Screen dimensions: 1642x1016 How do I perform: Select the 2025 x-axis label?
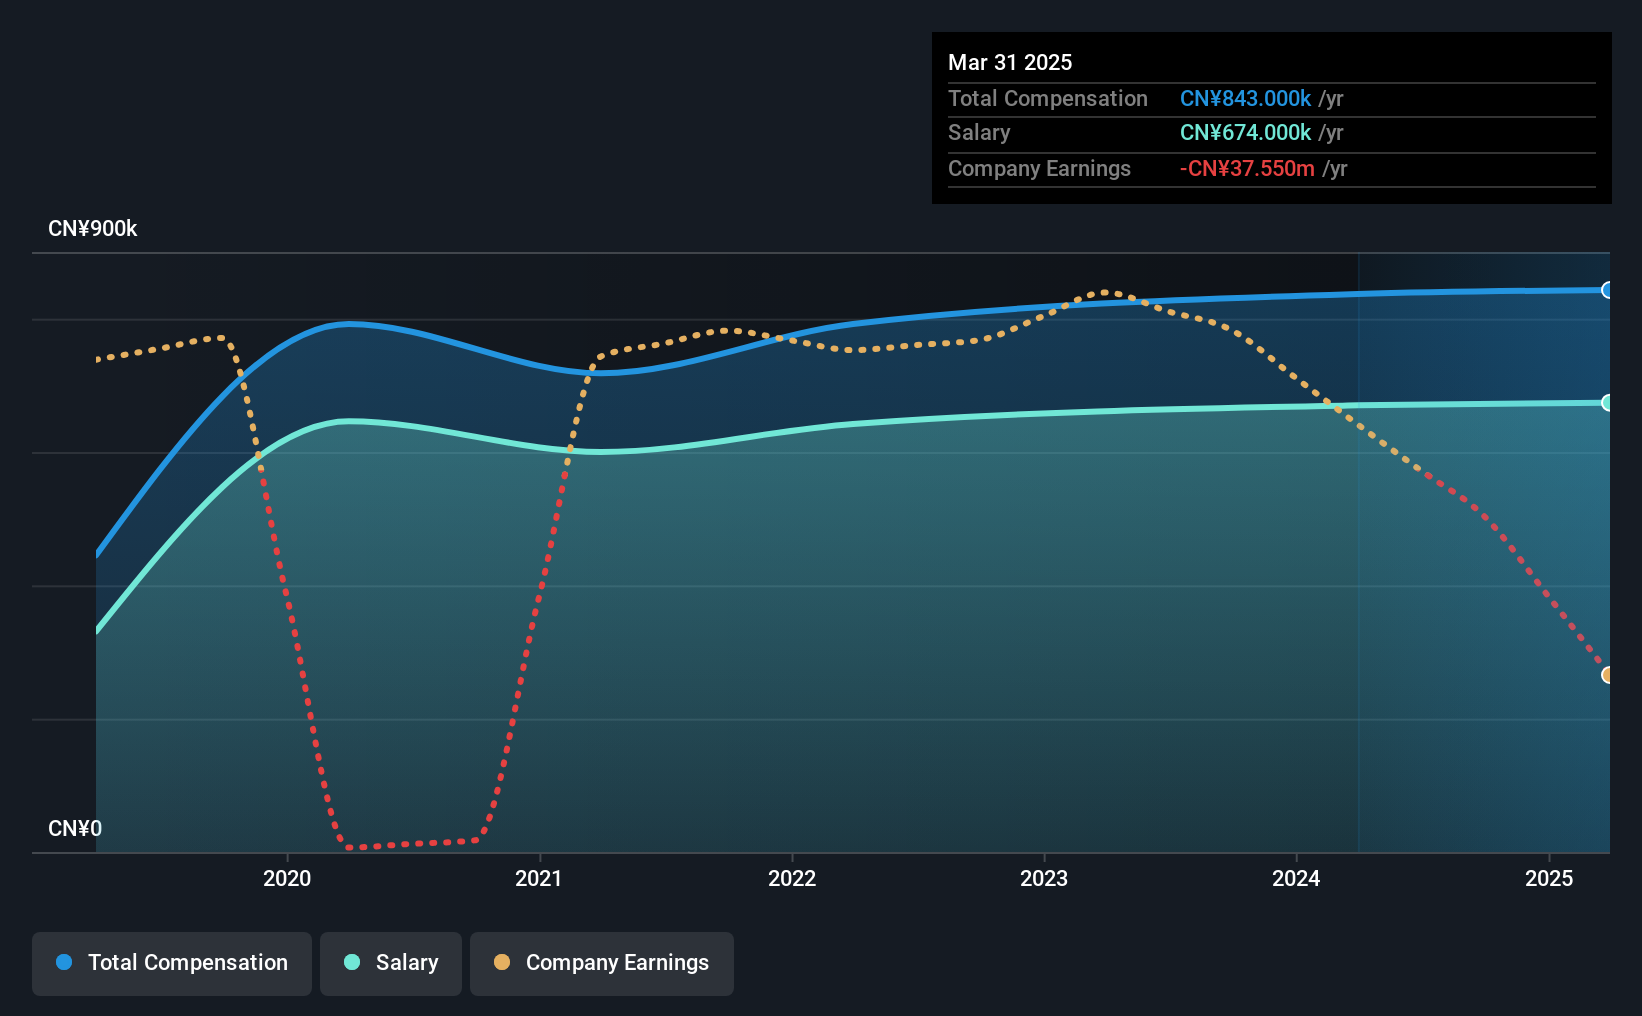coord(1549,878)
